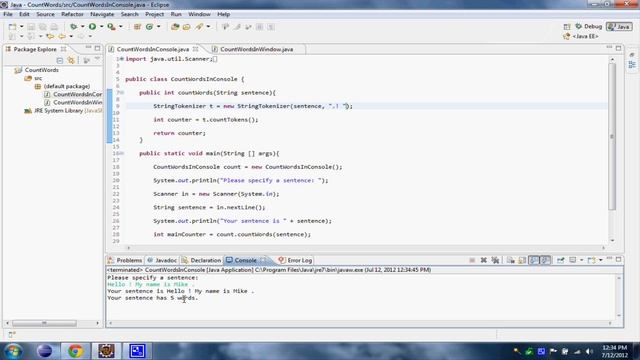Open the Debug configurations dropdown arrow
Image resolution: width=640 pixels, height=360 pixels.
82,27
